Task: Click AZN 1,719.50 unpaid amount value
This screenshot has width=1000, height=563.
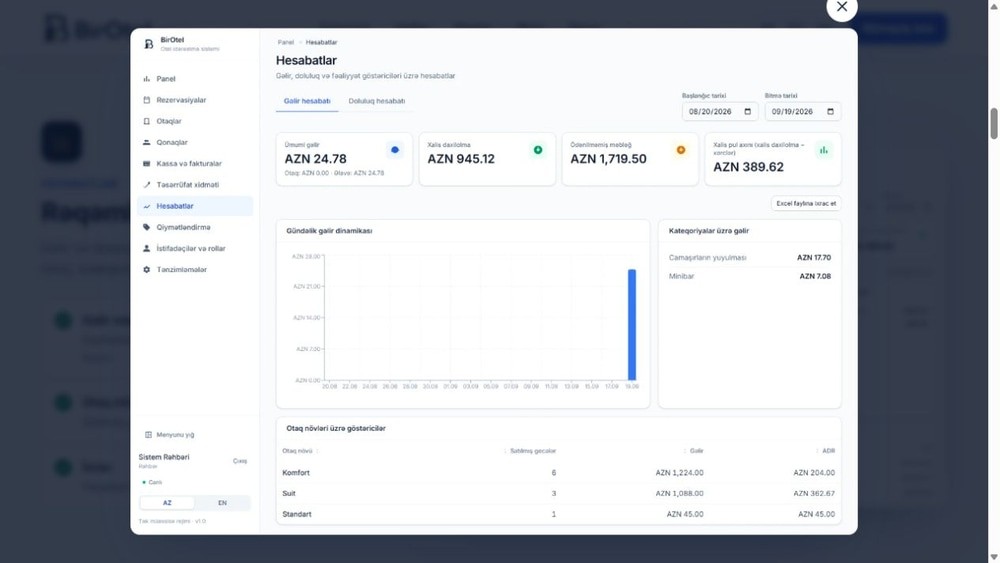Action: 608,159
